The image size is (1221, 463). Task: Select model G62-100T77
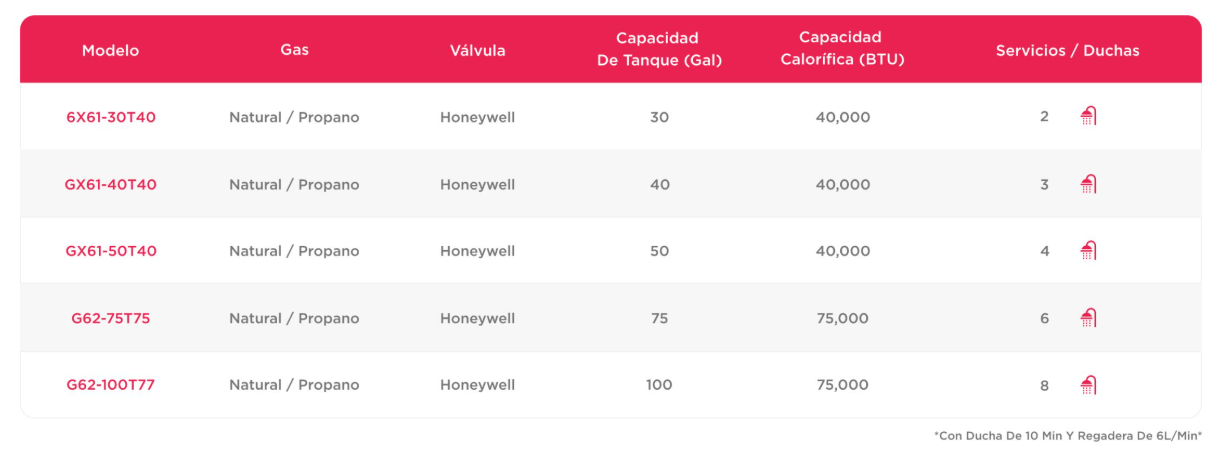click(x=111, y=385)
